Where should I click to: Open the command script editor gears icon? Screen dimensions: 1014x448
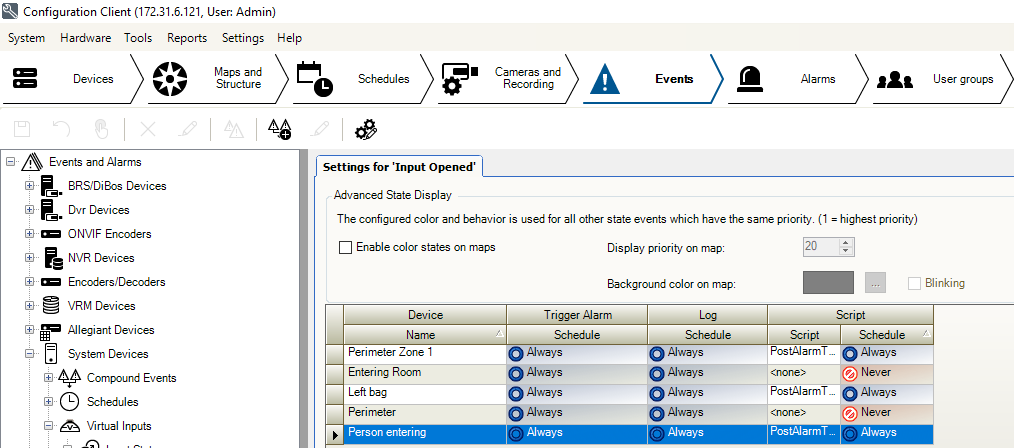coord(366,129)
